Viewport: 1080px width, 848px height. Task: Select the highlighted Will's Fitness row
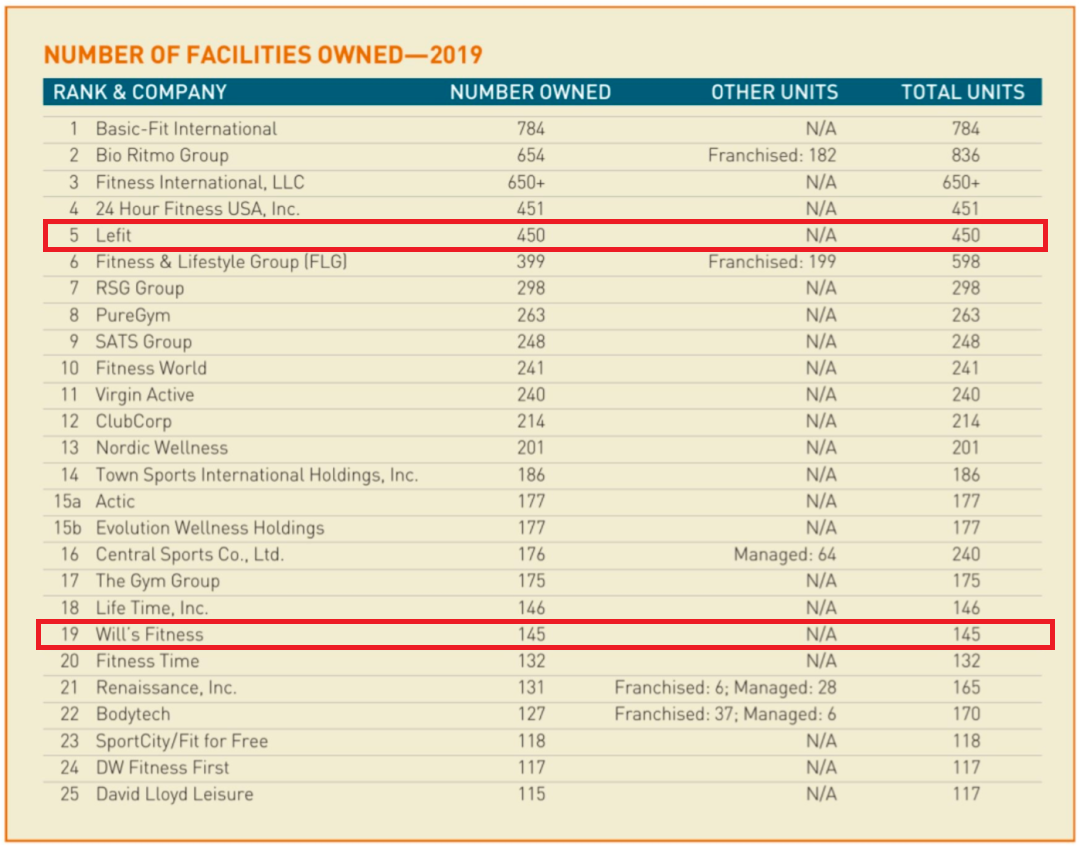[545, 634]
